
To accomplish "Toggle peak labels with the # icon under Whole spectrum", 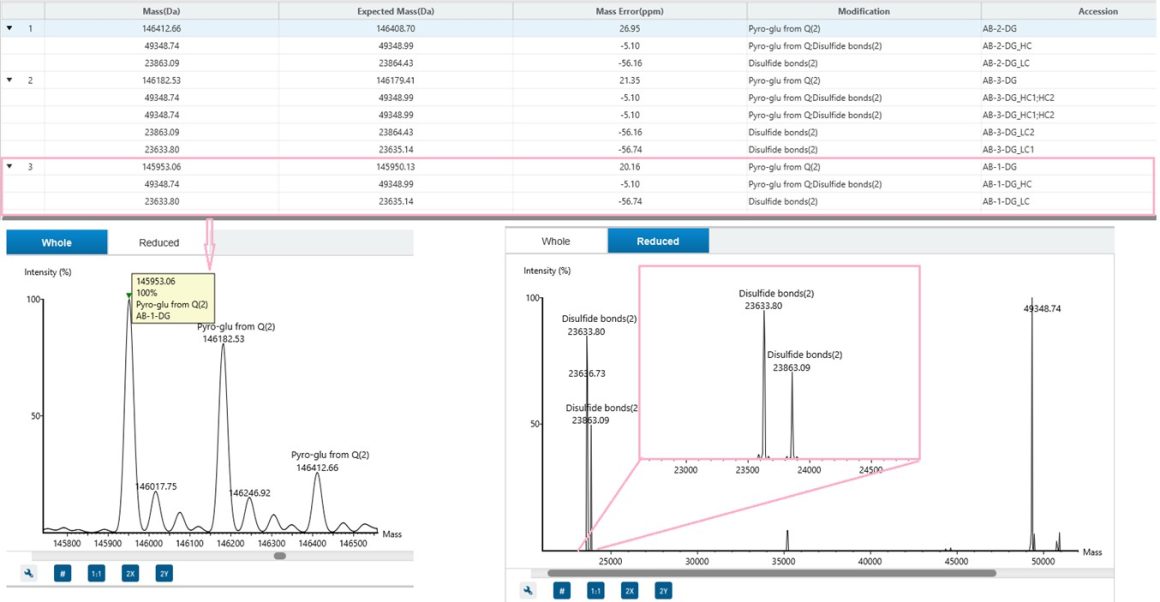I will click(x=62, y=572).
